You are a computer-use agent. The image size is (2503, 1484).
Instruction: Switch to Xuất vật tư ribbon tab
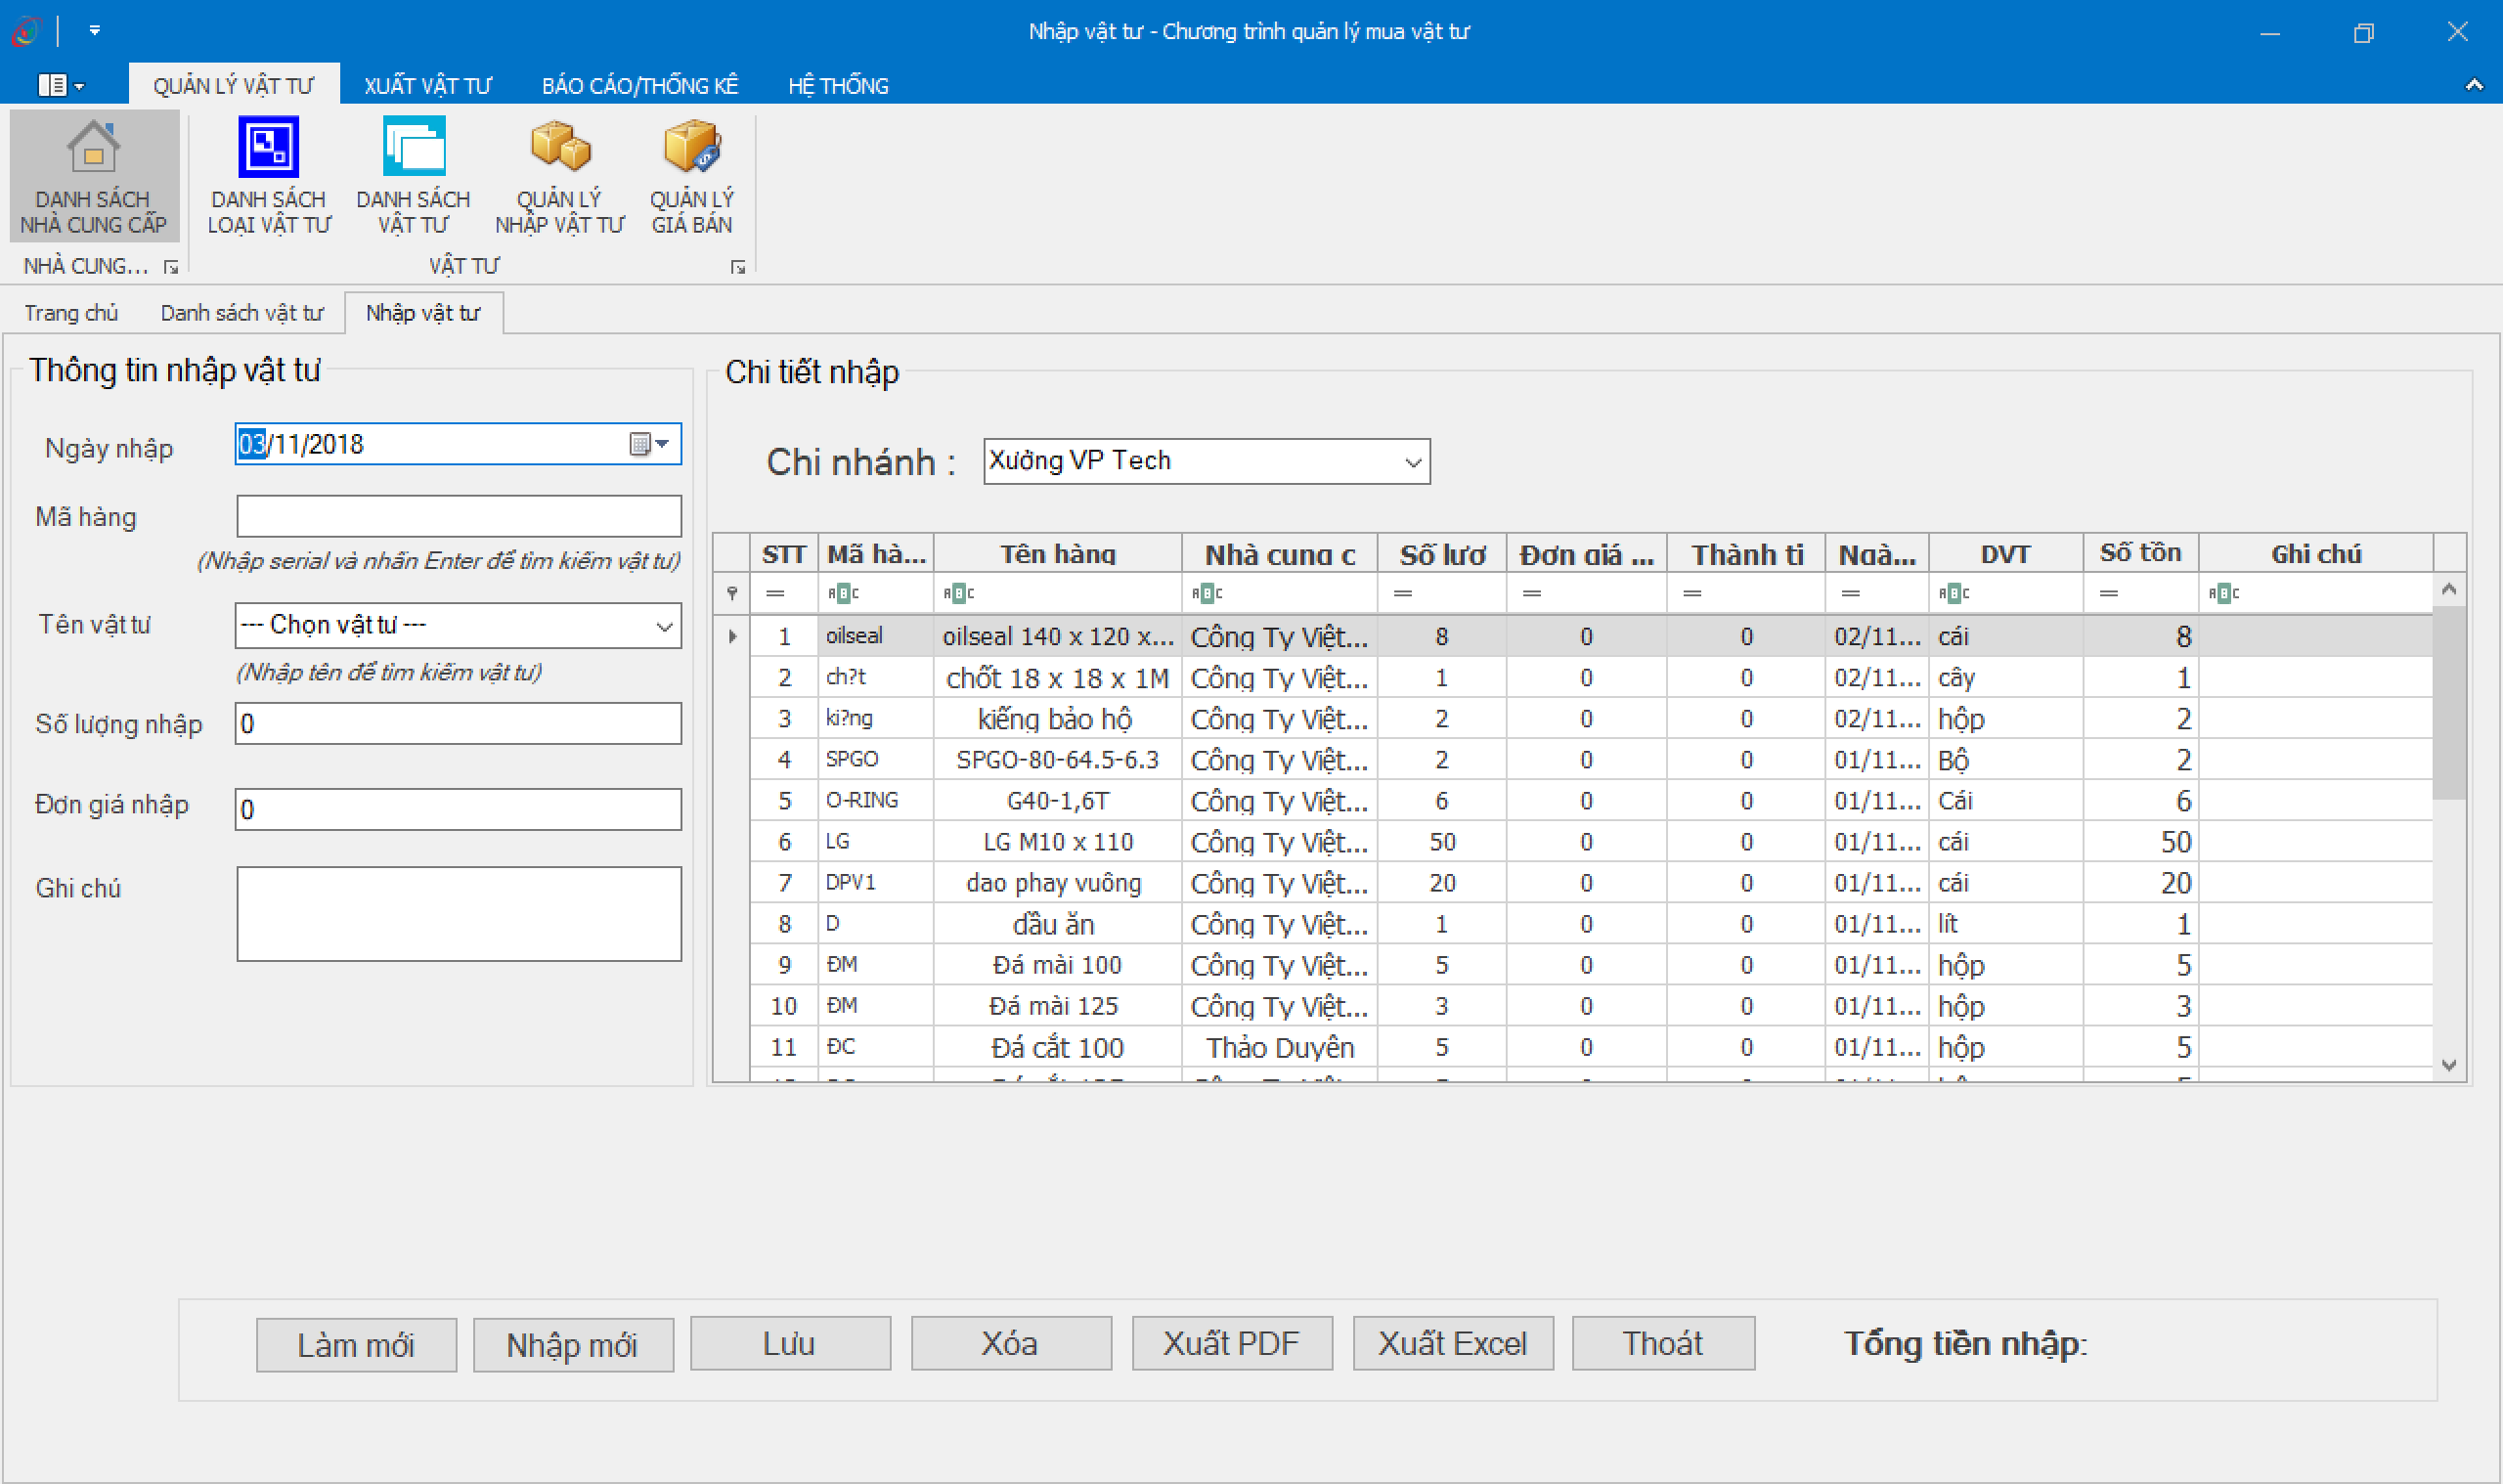click(x=427, y=86)
